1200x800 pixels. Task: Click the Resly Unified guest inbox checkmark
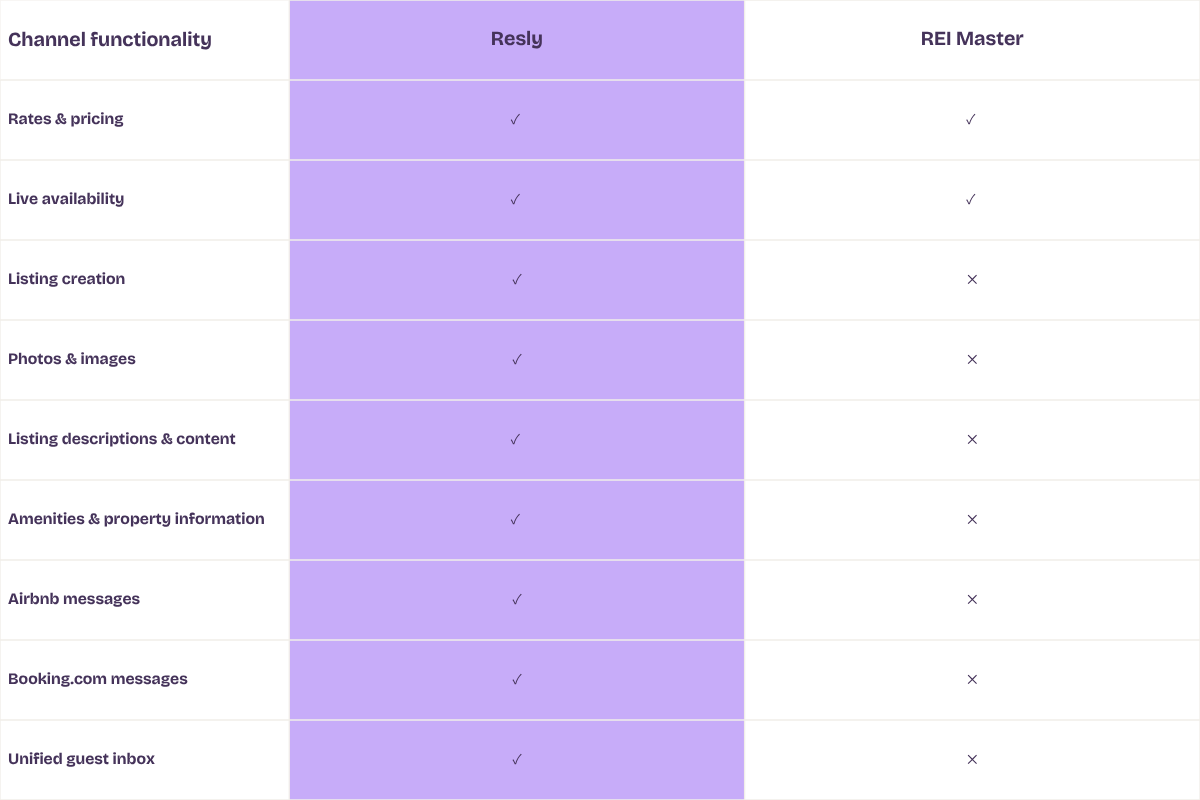(517, 759)
